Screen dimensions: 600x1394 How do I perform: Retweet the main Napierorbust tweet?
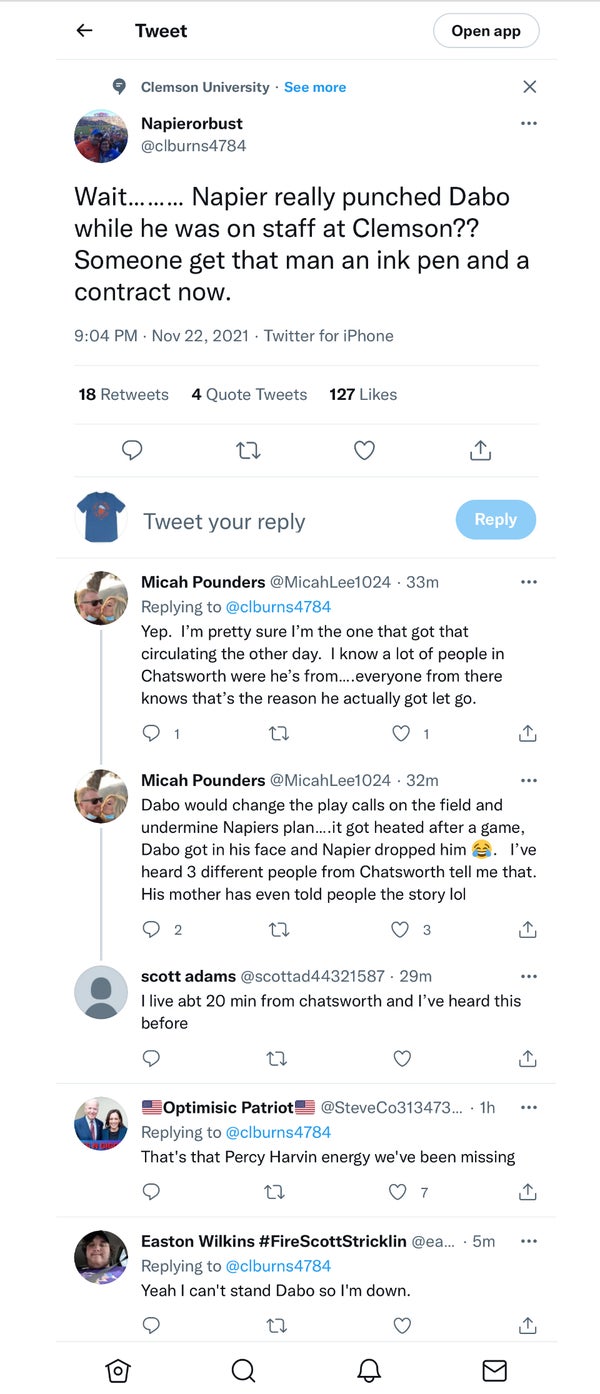point(248,451)
